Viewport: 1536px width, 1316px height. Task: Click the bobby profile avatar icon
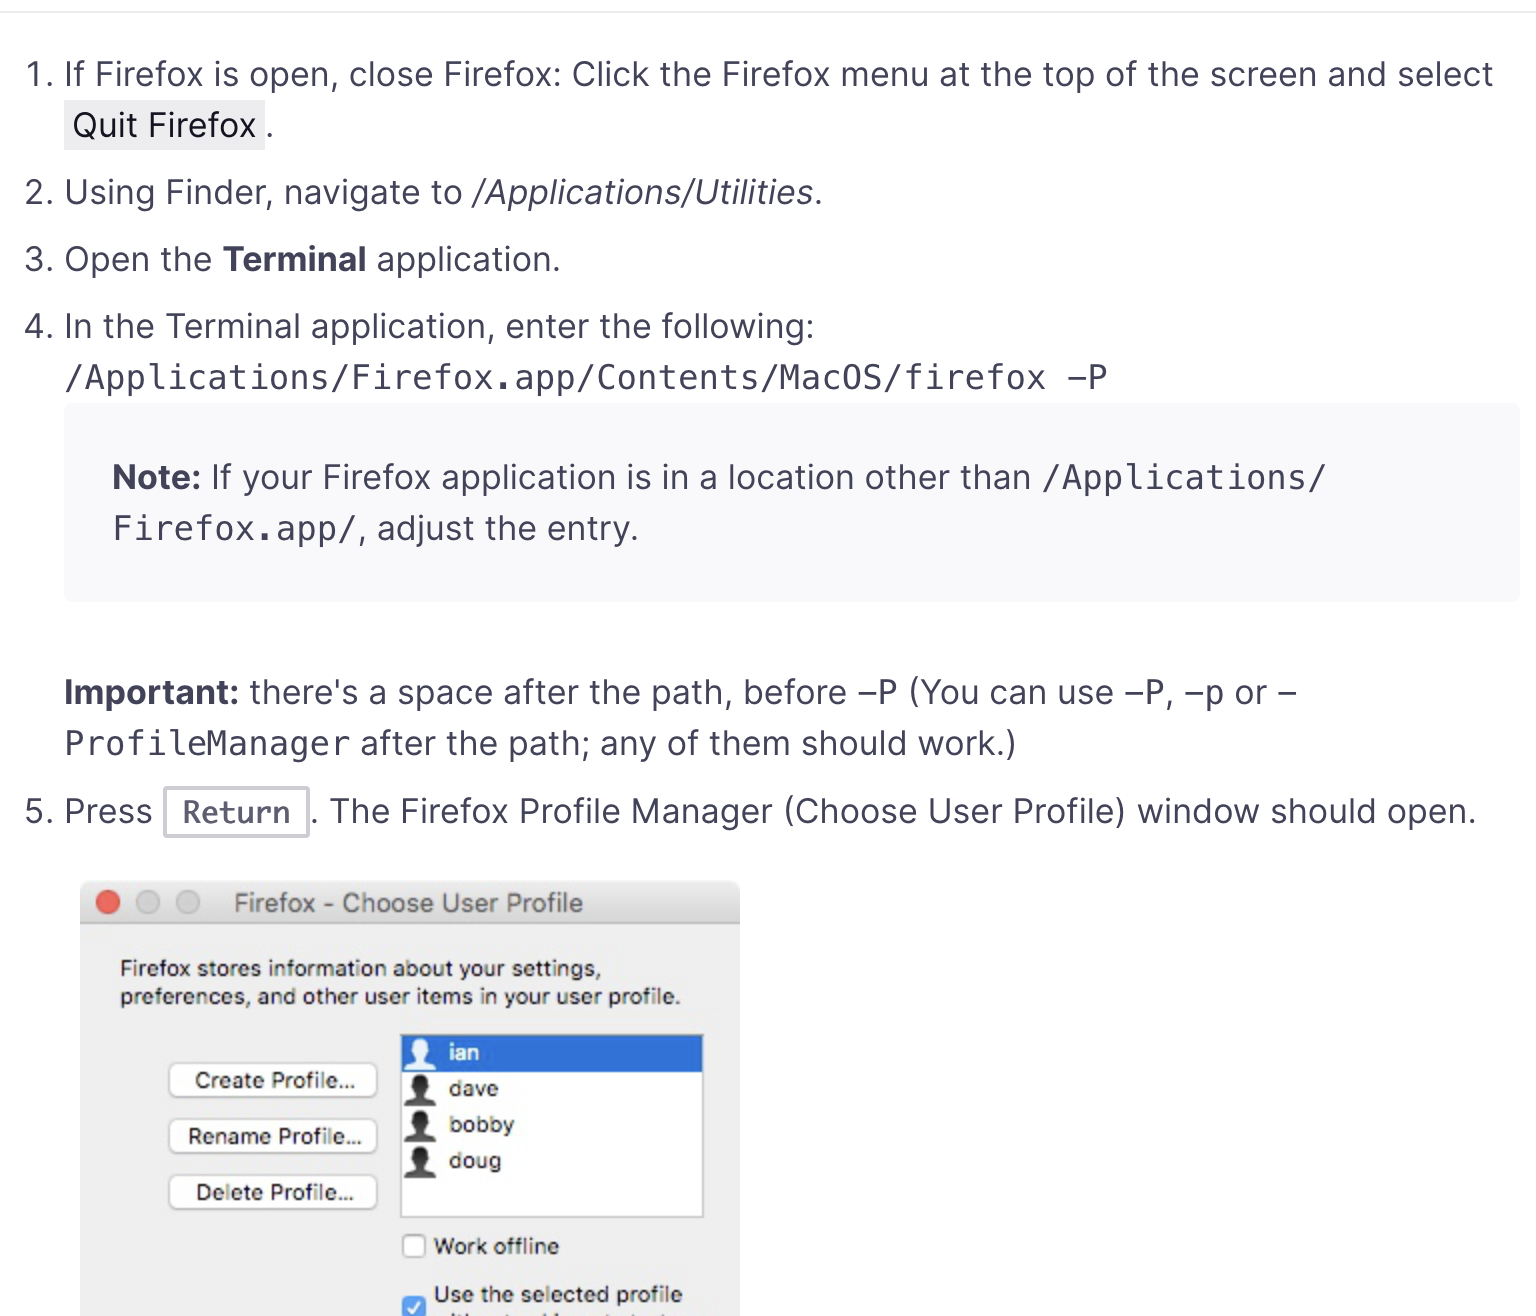coord(421,1125)
